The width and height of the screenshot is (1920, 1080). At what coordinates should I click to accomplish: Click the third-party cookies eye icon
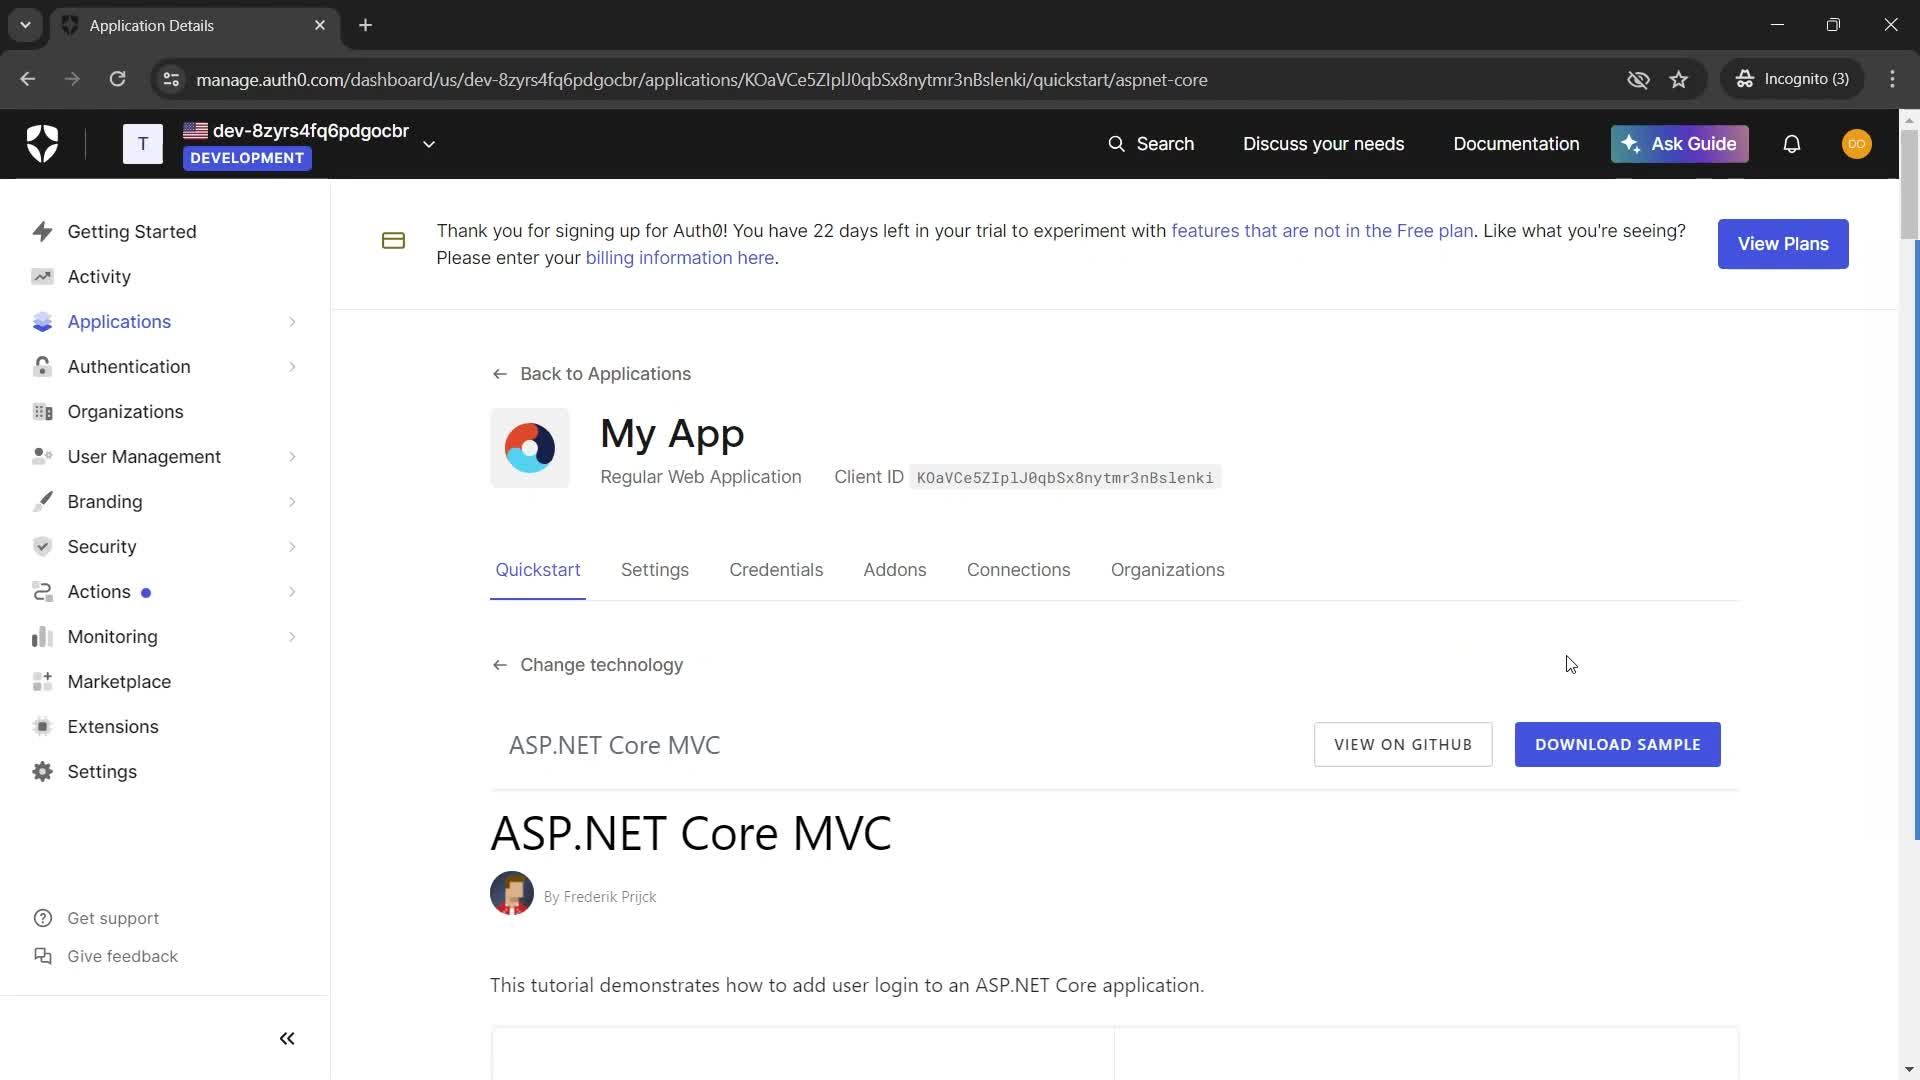pyautogui.click(x=1638, y=79)
